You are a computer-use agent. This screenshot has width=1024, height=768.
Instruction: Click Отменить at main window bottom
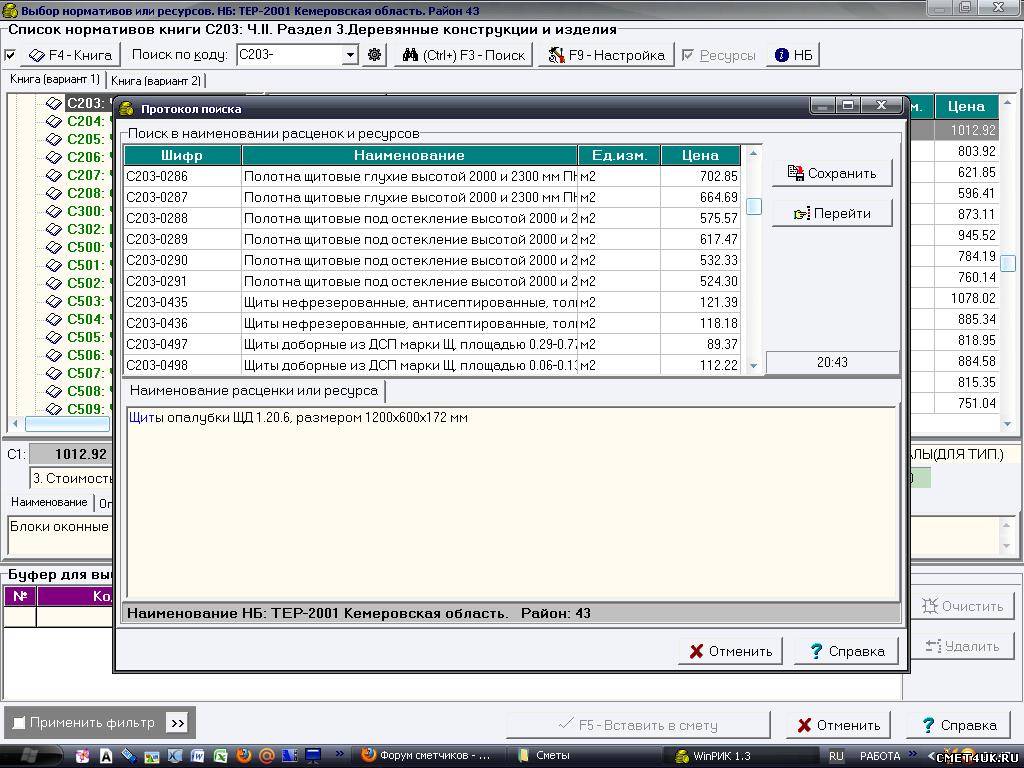839,725
